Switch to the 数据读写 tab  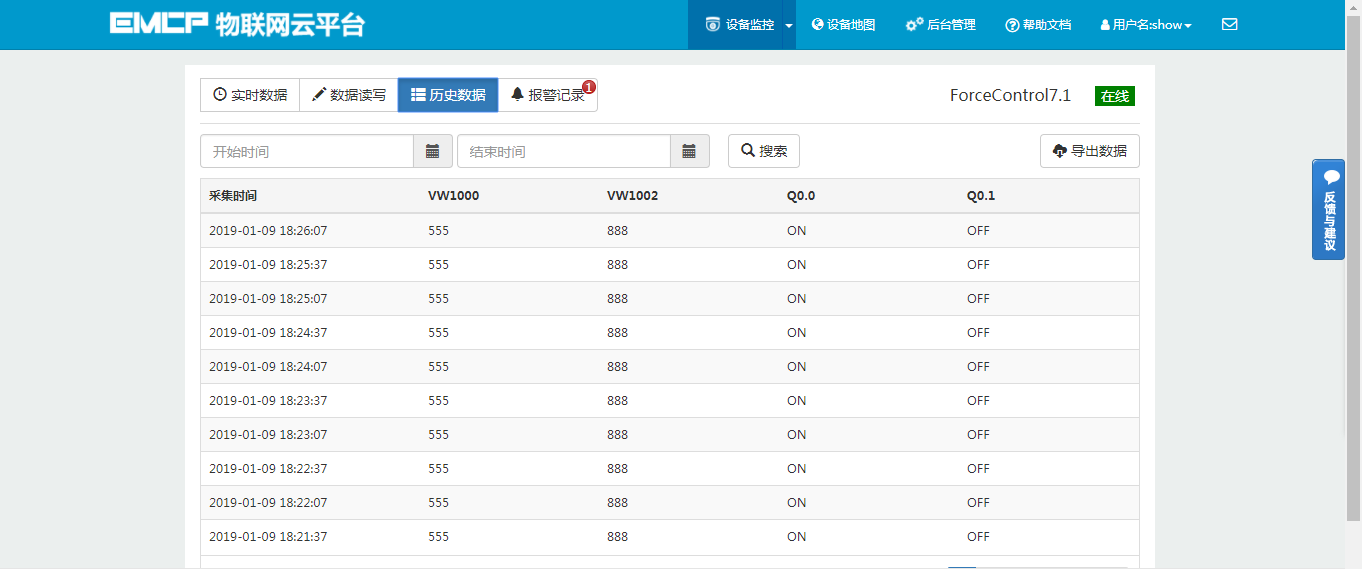coord(349,95)
